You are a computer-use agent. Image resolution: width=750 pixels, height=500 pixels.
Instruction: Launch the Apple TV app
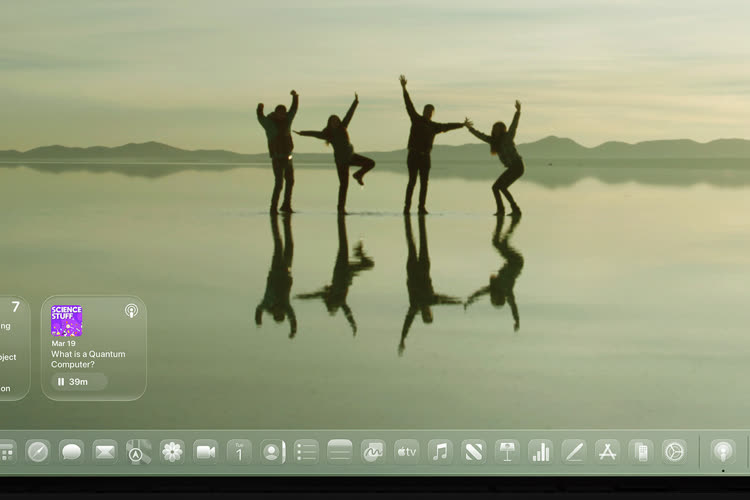407,452
